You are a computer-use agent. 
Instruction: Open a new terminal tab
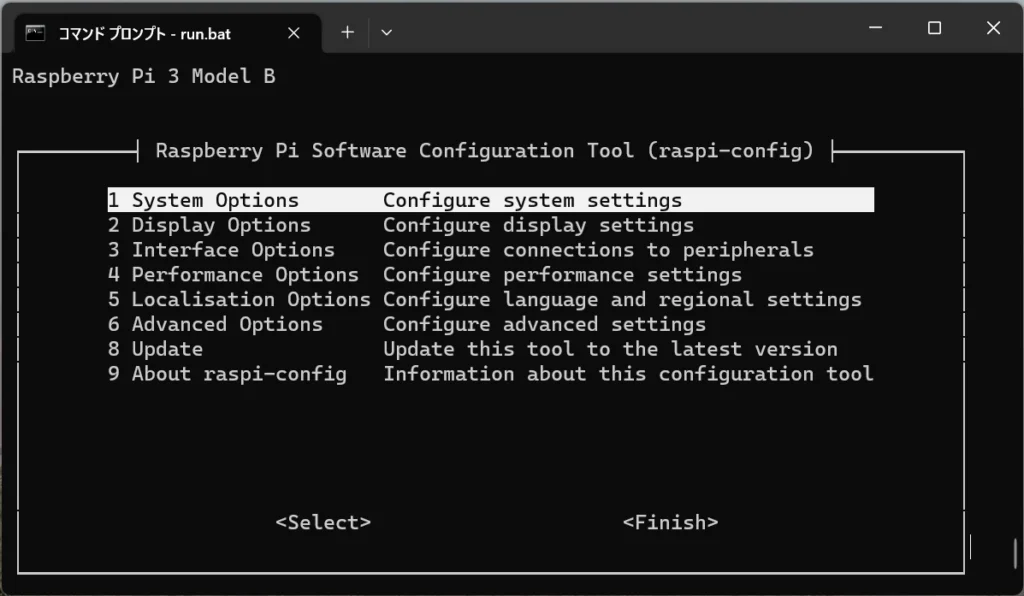point(347,32)
